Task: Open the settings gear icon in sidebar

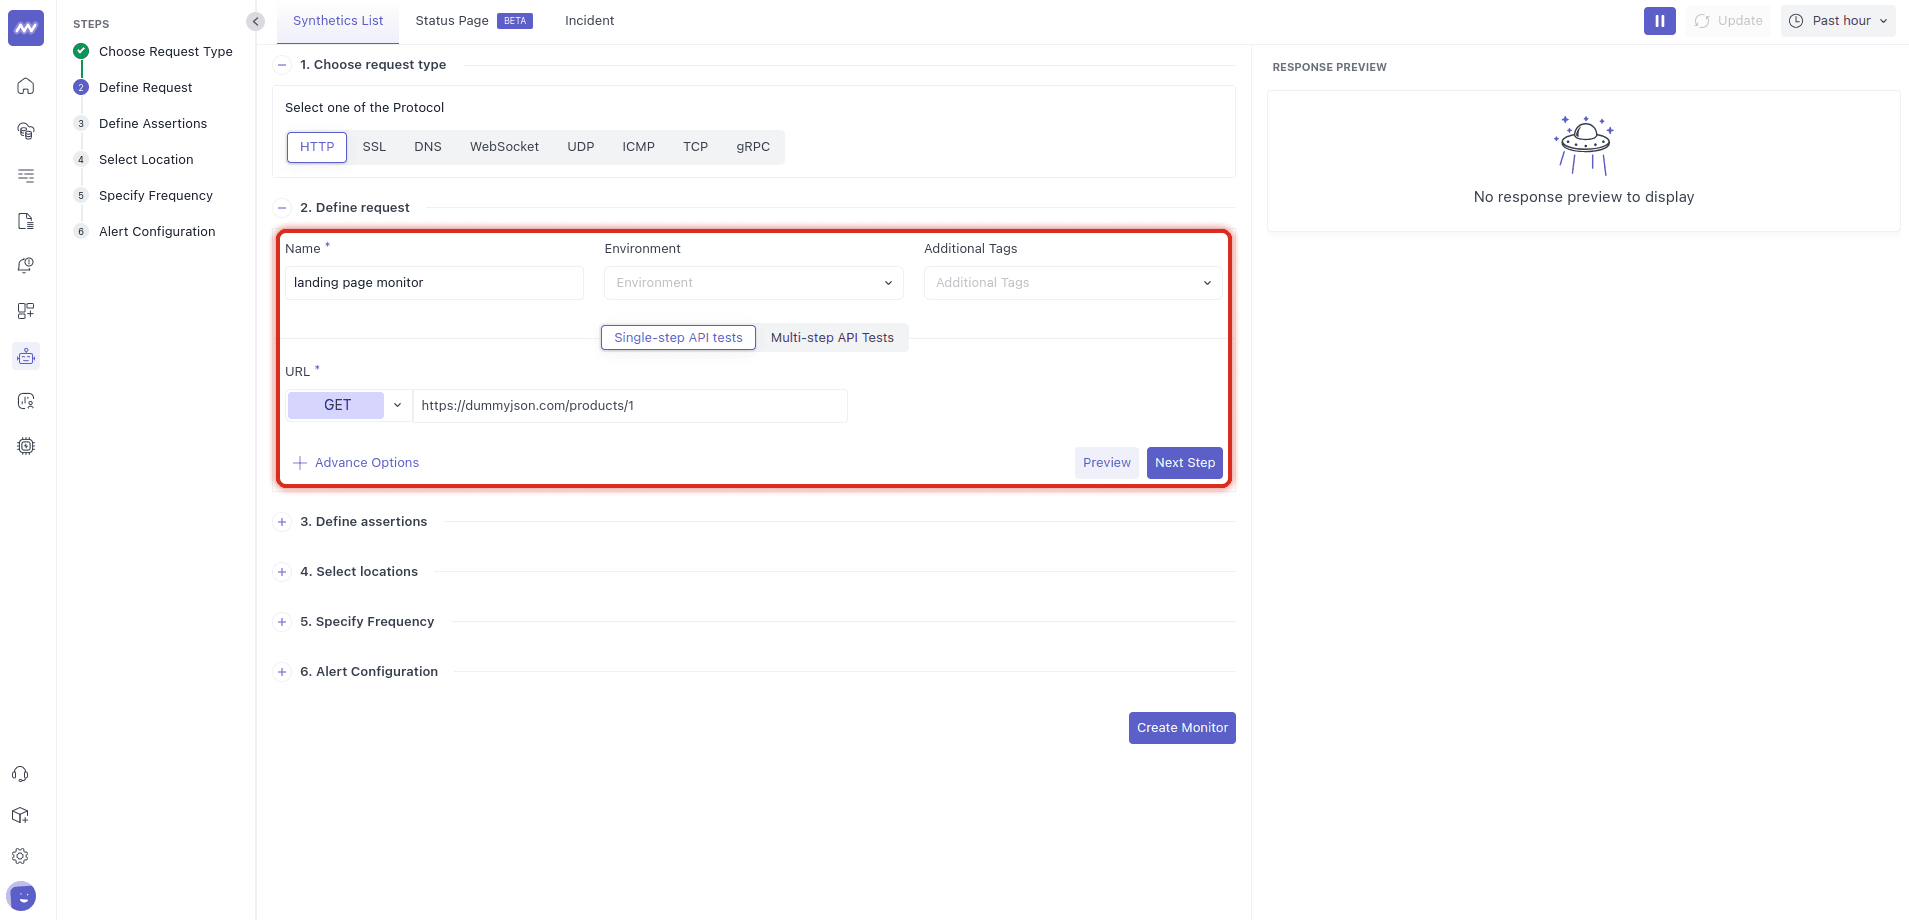Action: coord(20,856)
